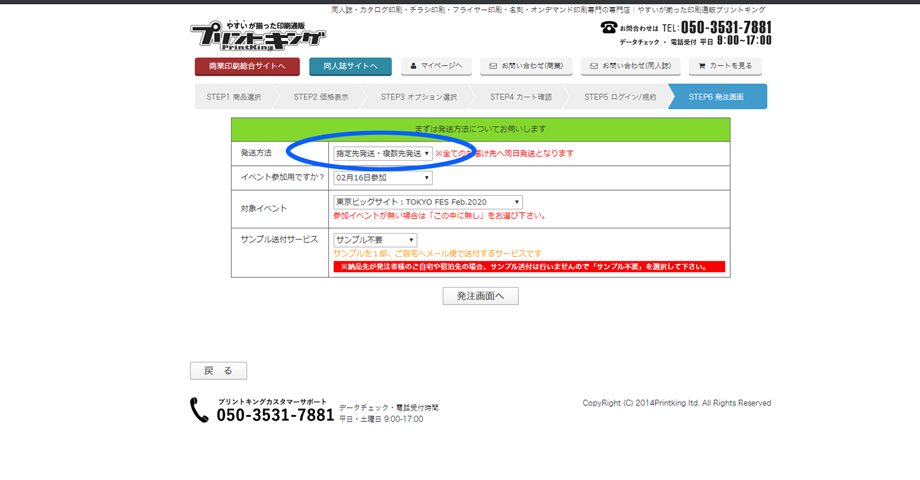This screenshot has height=480, width=920.
Task: Expand the サンプル不要 sample service dropdown
Action: (375, 240)
